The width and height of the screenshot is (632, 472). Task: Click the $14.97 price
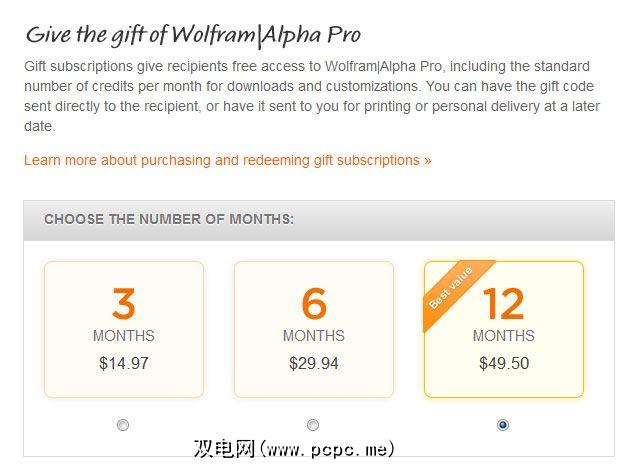point(124,363)
